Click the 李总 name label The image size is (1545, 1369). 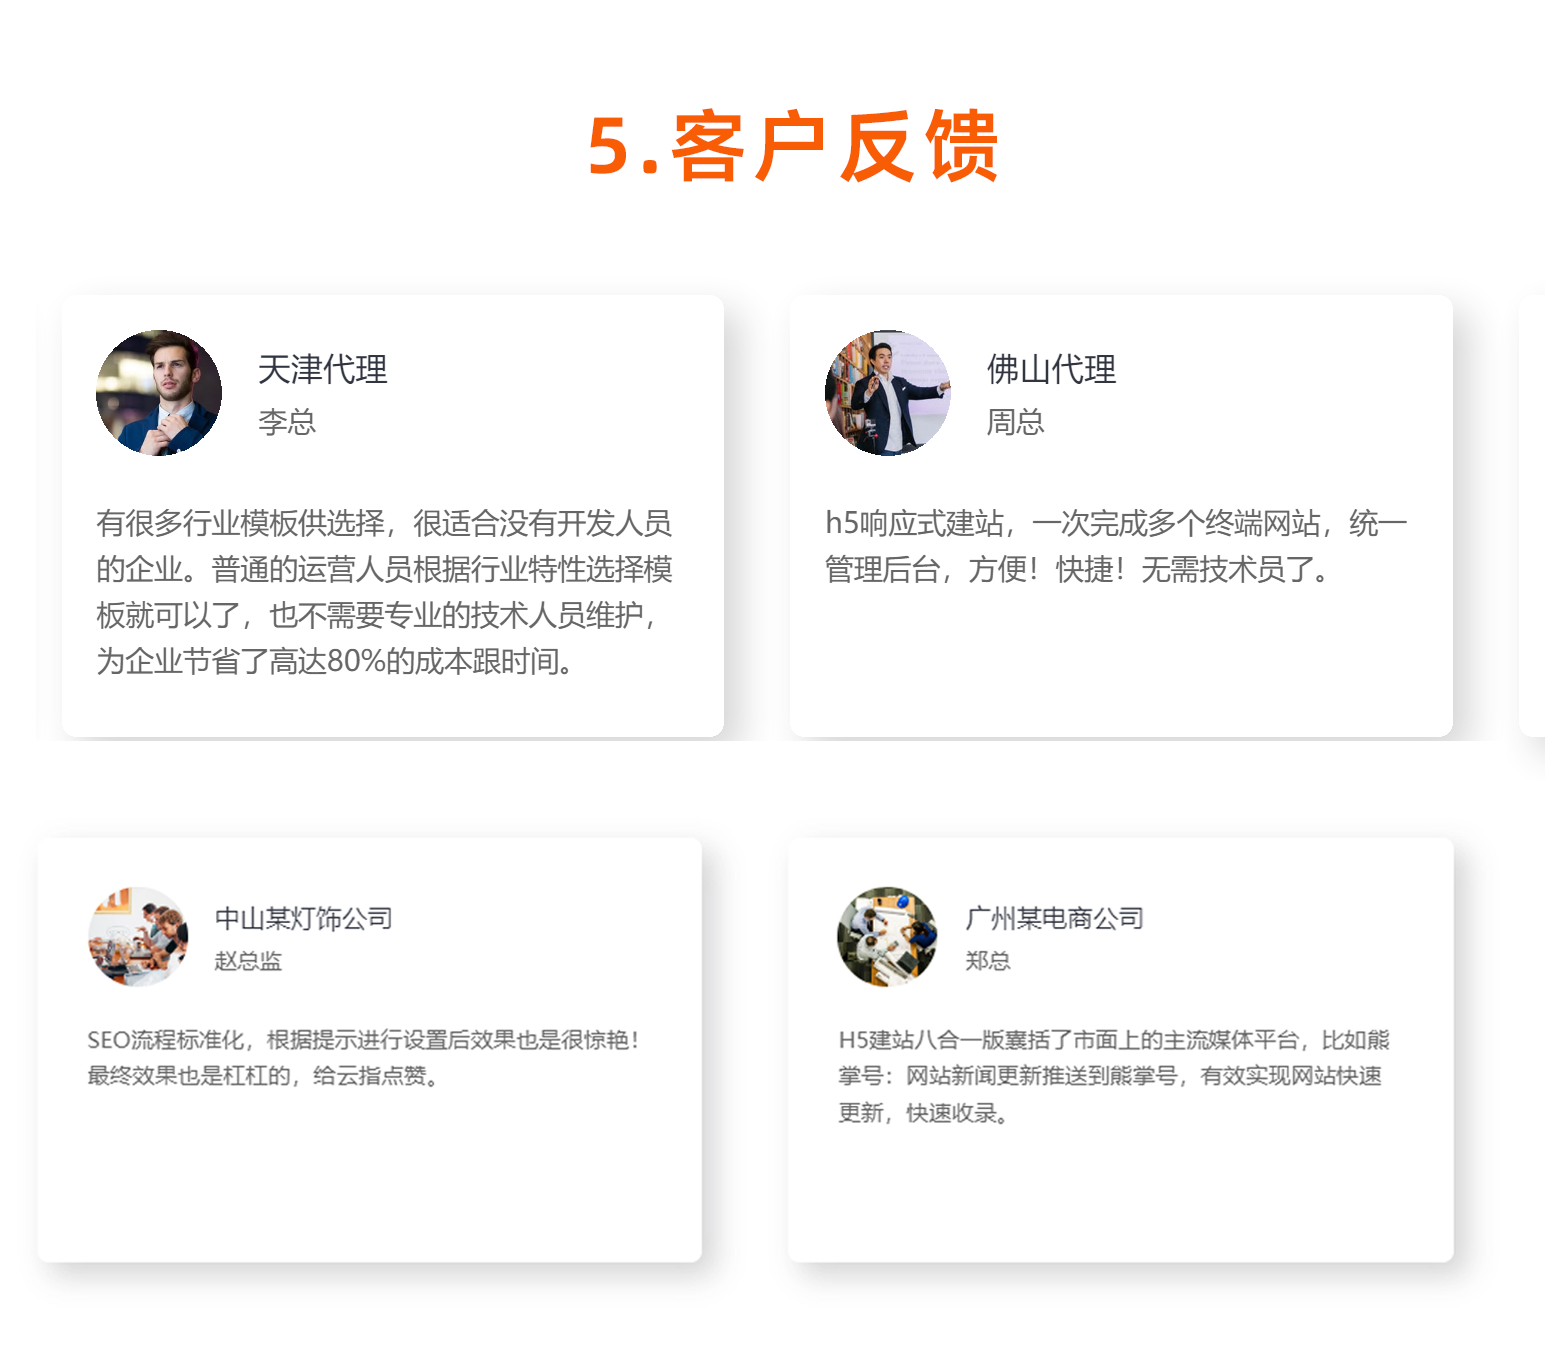(287, 422)
